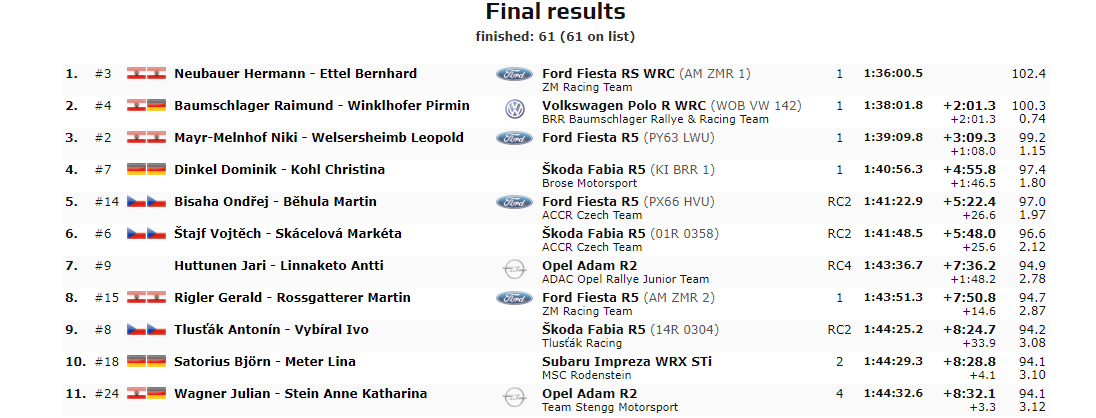Click the Czech flags next to Štajf Vojtěch
1096x418 pixels.
click(x=146, y=234)
